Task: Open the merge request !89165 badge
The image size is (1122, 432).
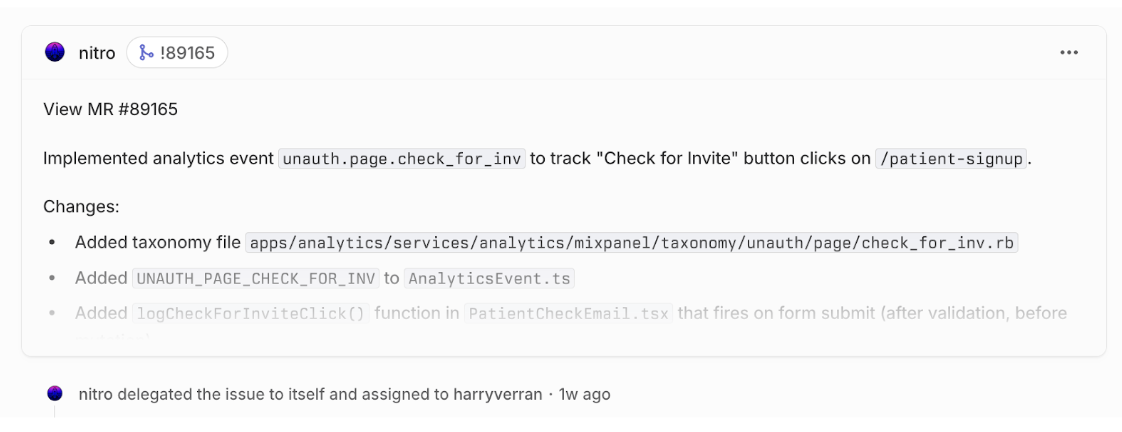Action: (177, 53)
